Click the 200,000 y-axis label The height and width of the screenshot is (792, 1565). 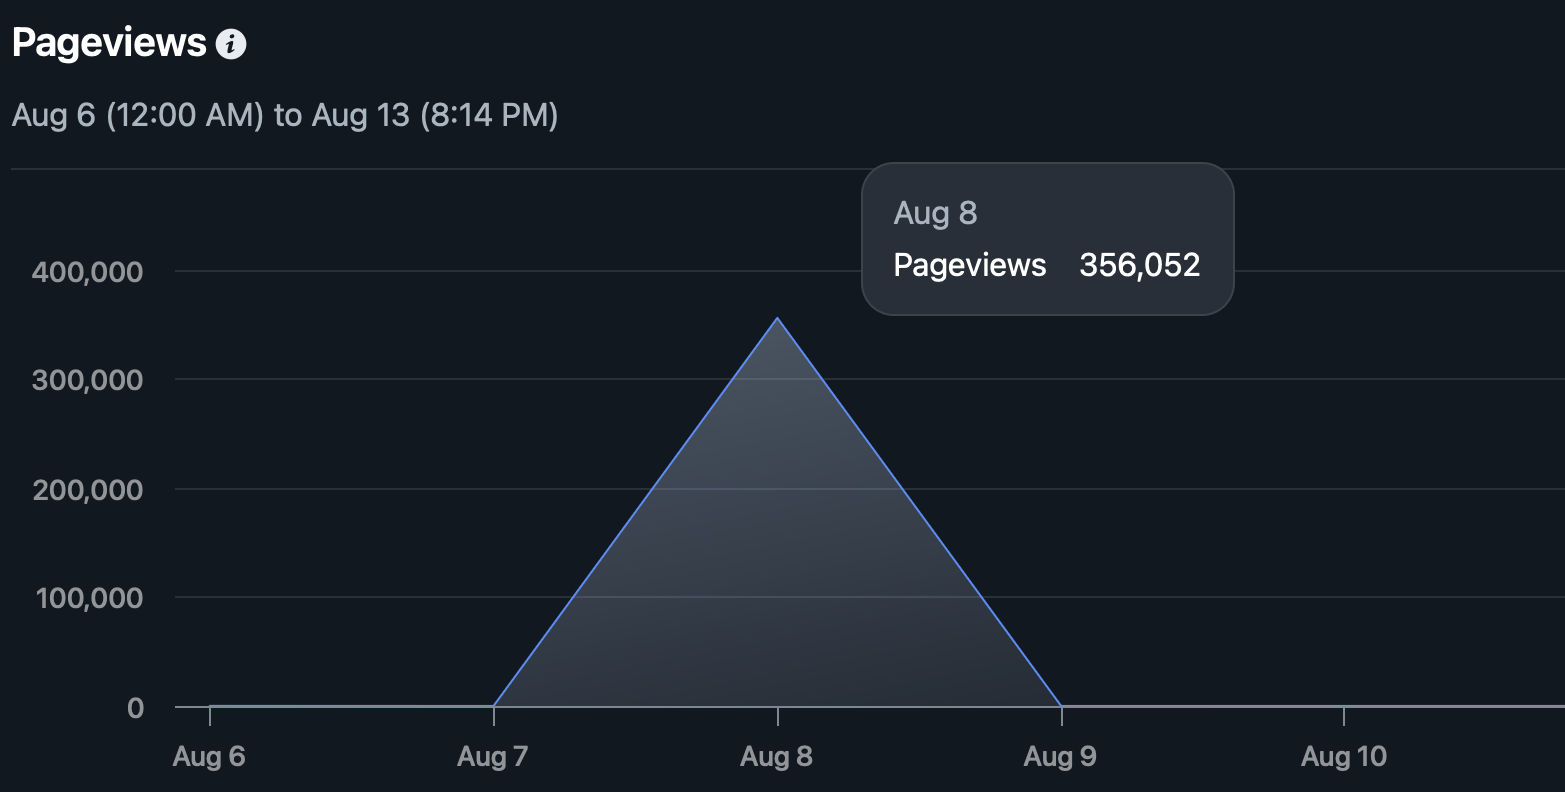click(x=88, y=490)
